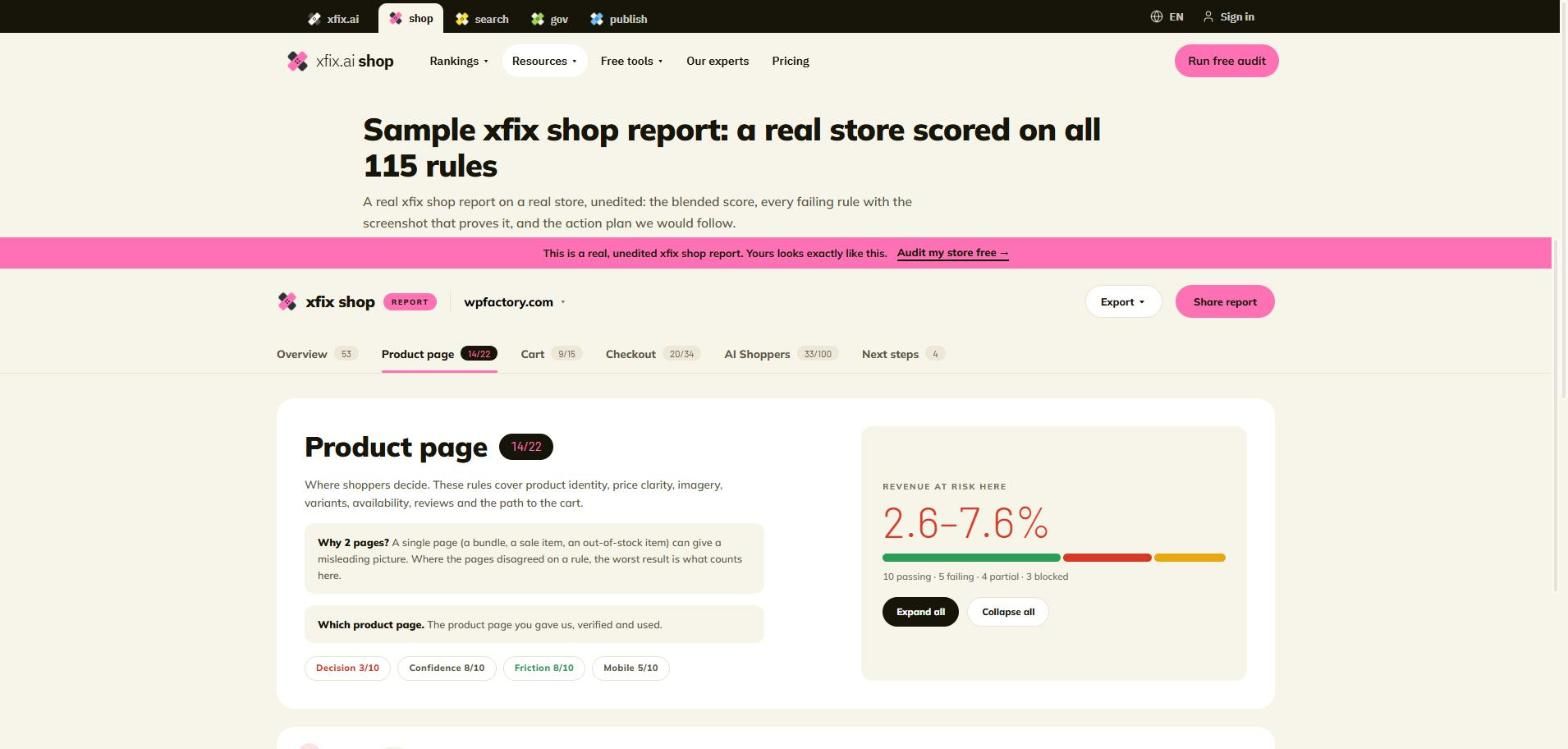Select the Product page tab
The width and height of the screenshot is (1568, 749).
439,354
